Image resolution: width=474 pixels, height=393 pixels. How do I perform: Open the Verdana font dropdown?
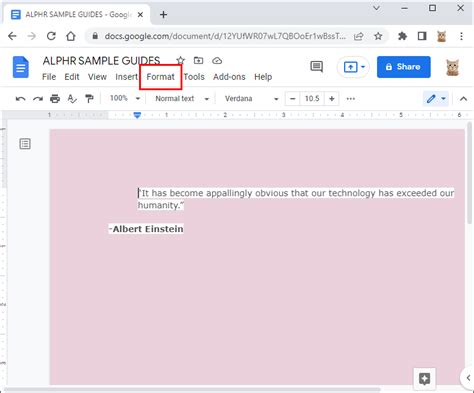(x=251, y=99)
